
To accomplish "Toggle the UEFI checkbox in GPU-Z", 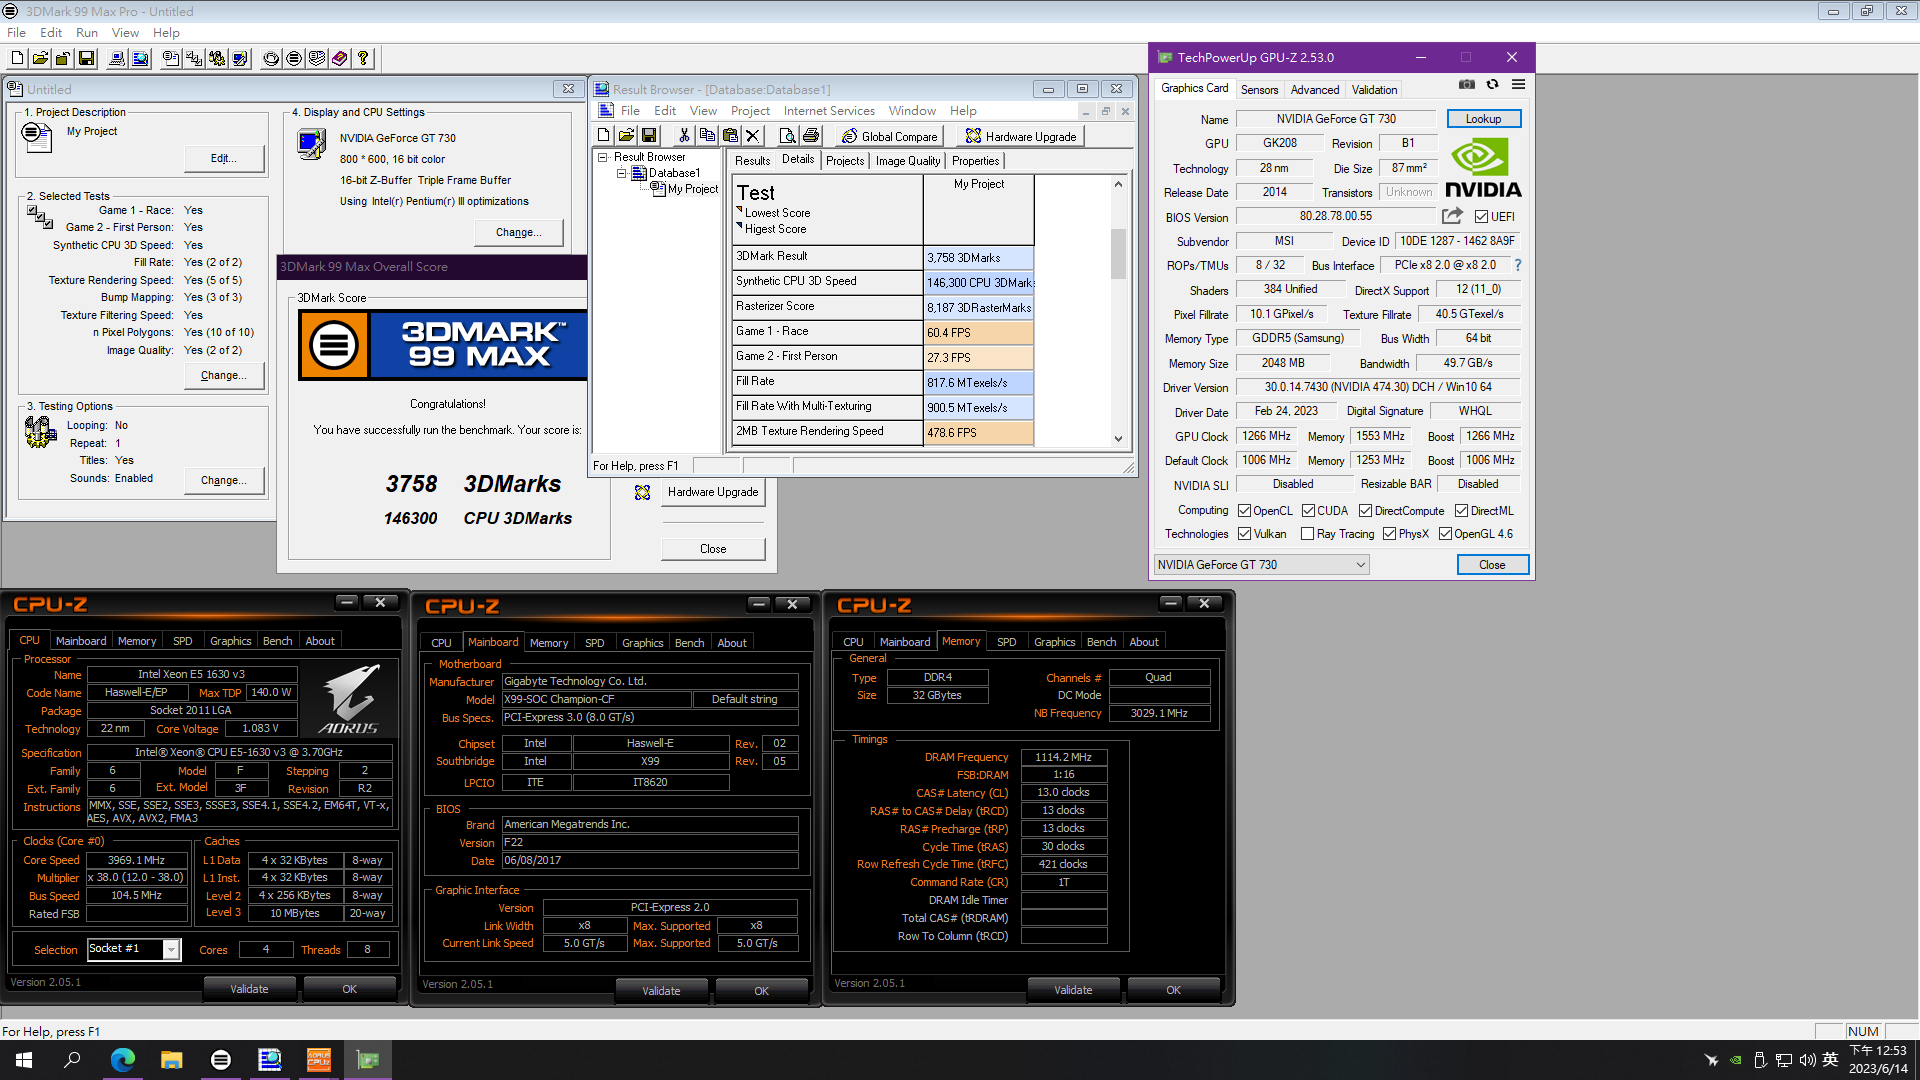I will click(x=1481, y=217).
